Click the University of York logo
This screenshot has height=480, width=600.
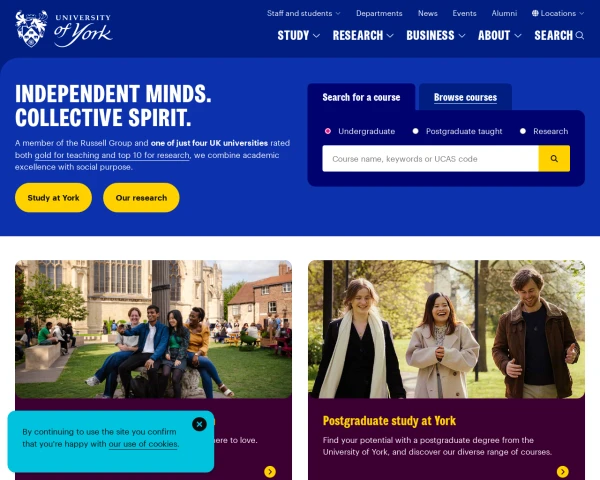64,29
